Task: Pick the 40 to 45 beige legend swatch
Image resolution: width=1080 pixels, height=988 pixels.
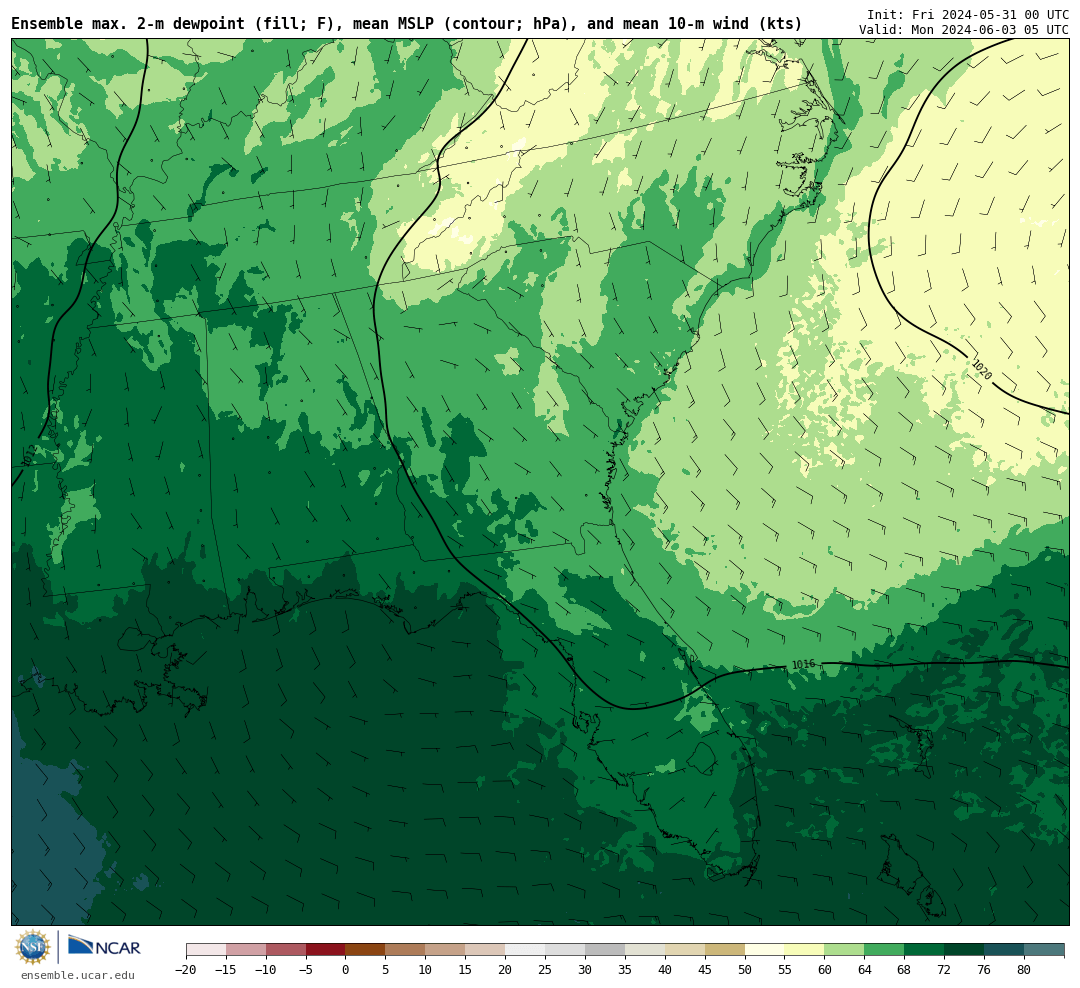Action: pos(685,950)
